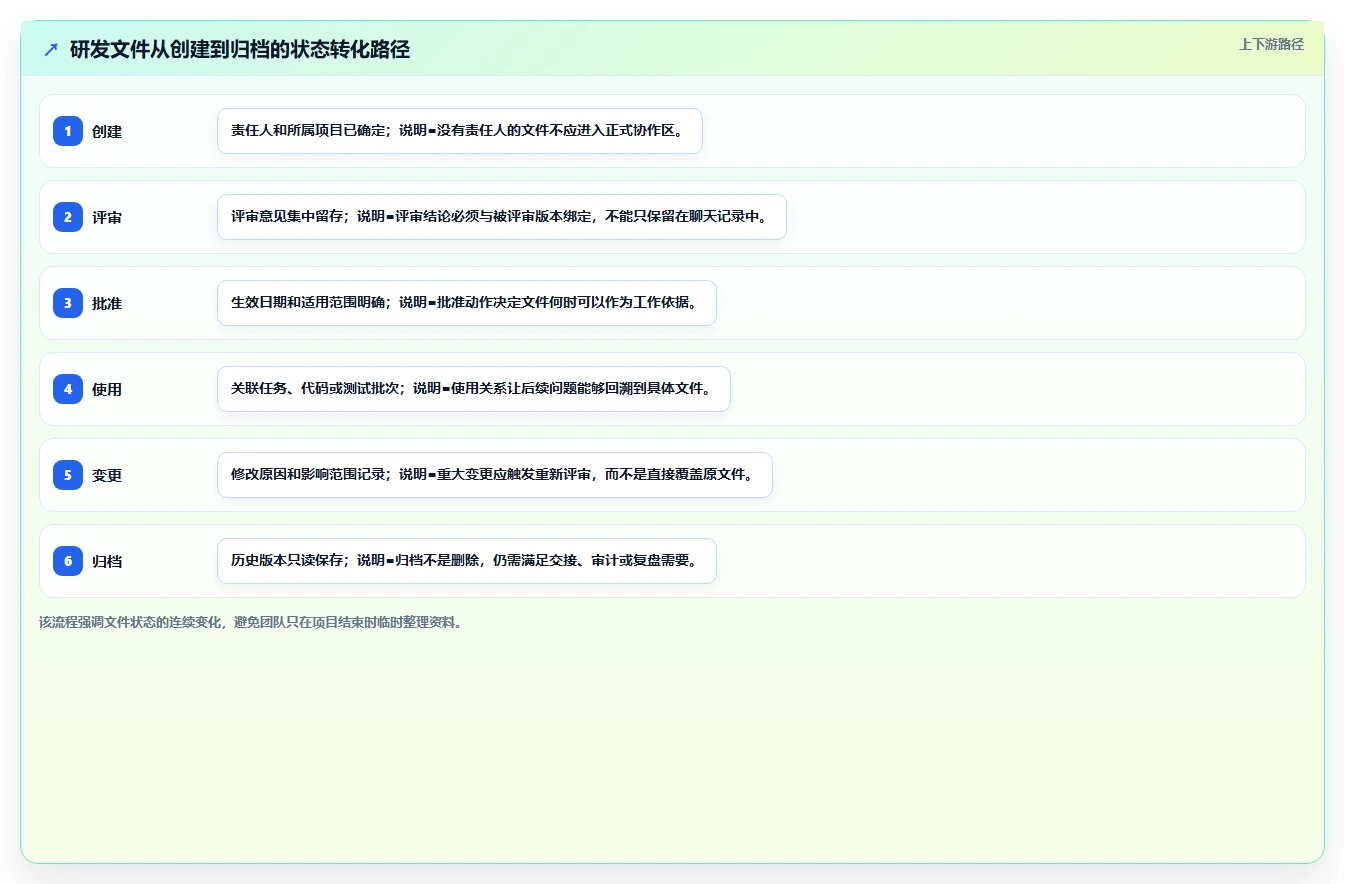The height and width of the screenshot is (884, 1345).
Task: Select the 评审 step label
Action: pos(107,217)
